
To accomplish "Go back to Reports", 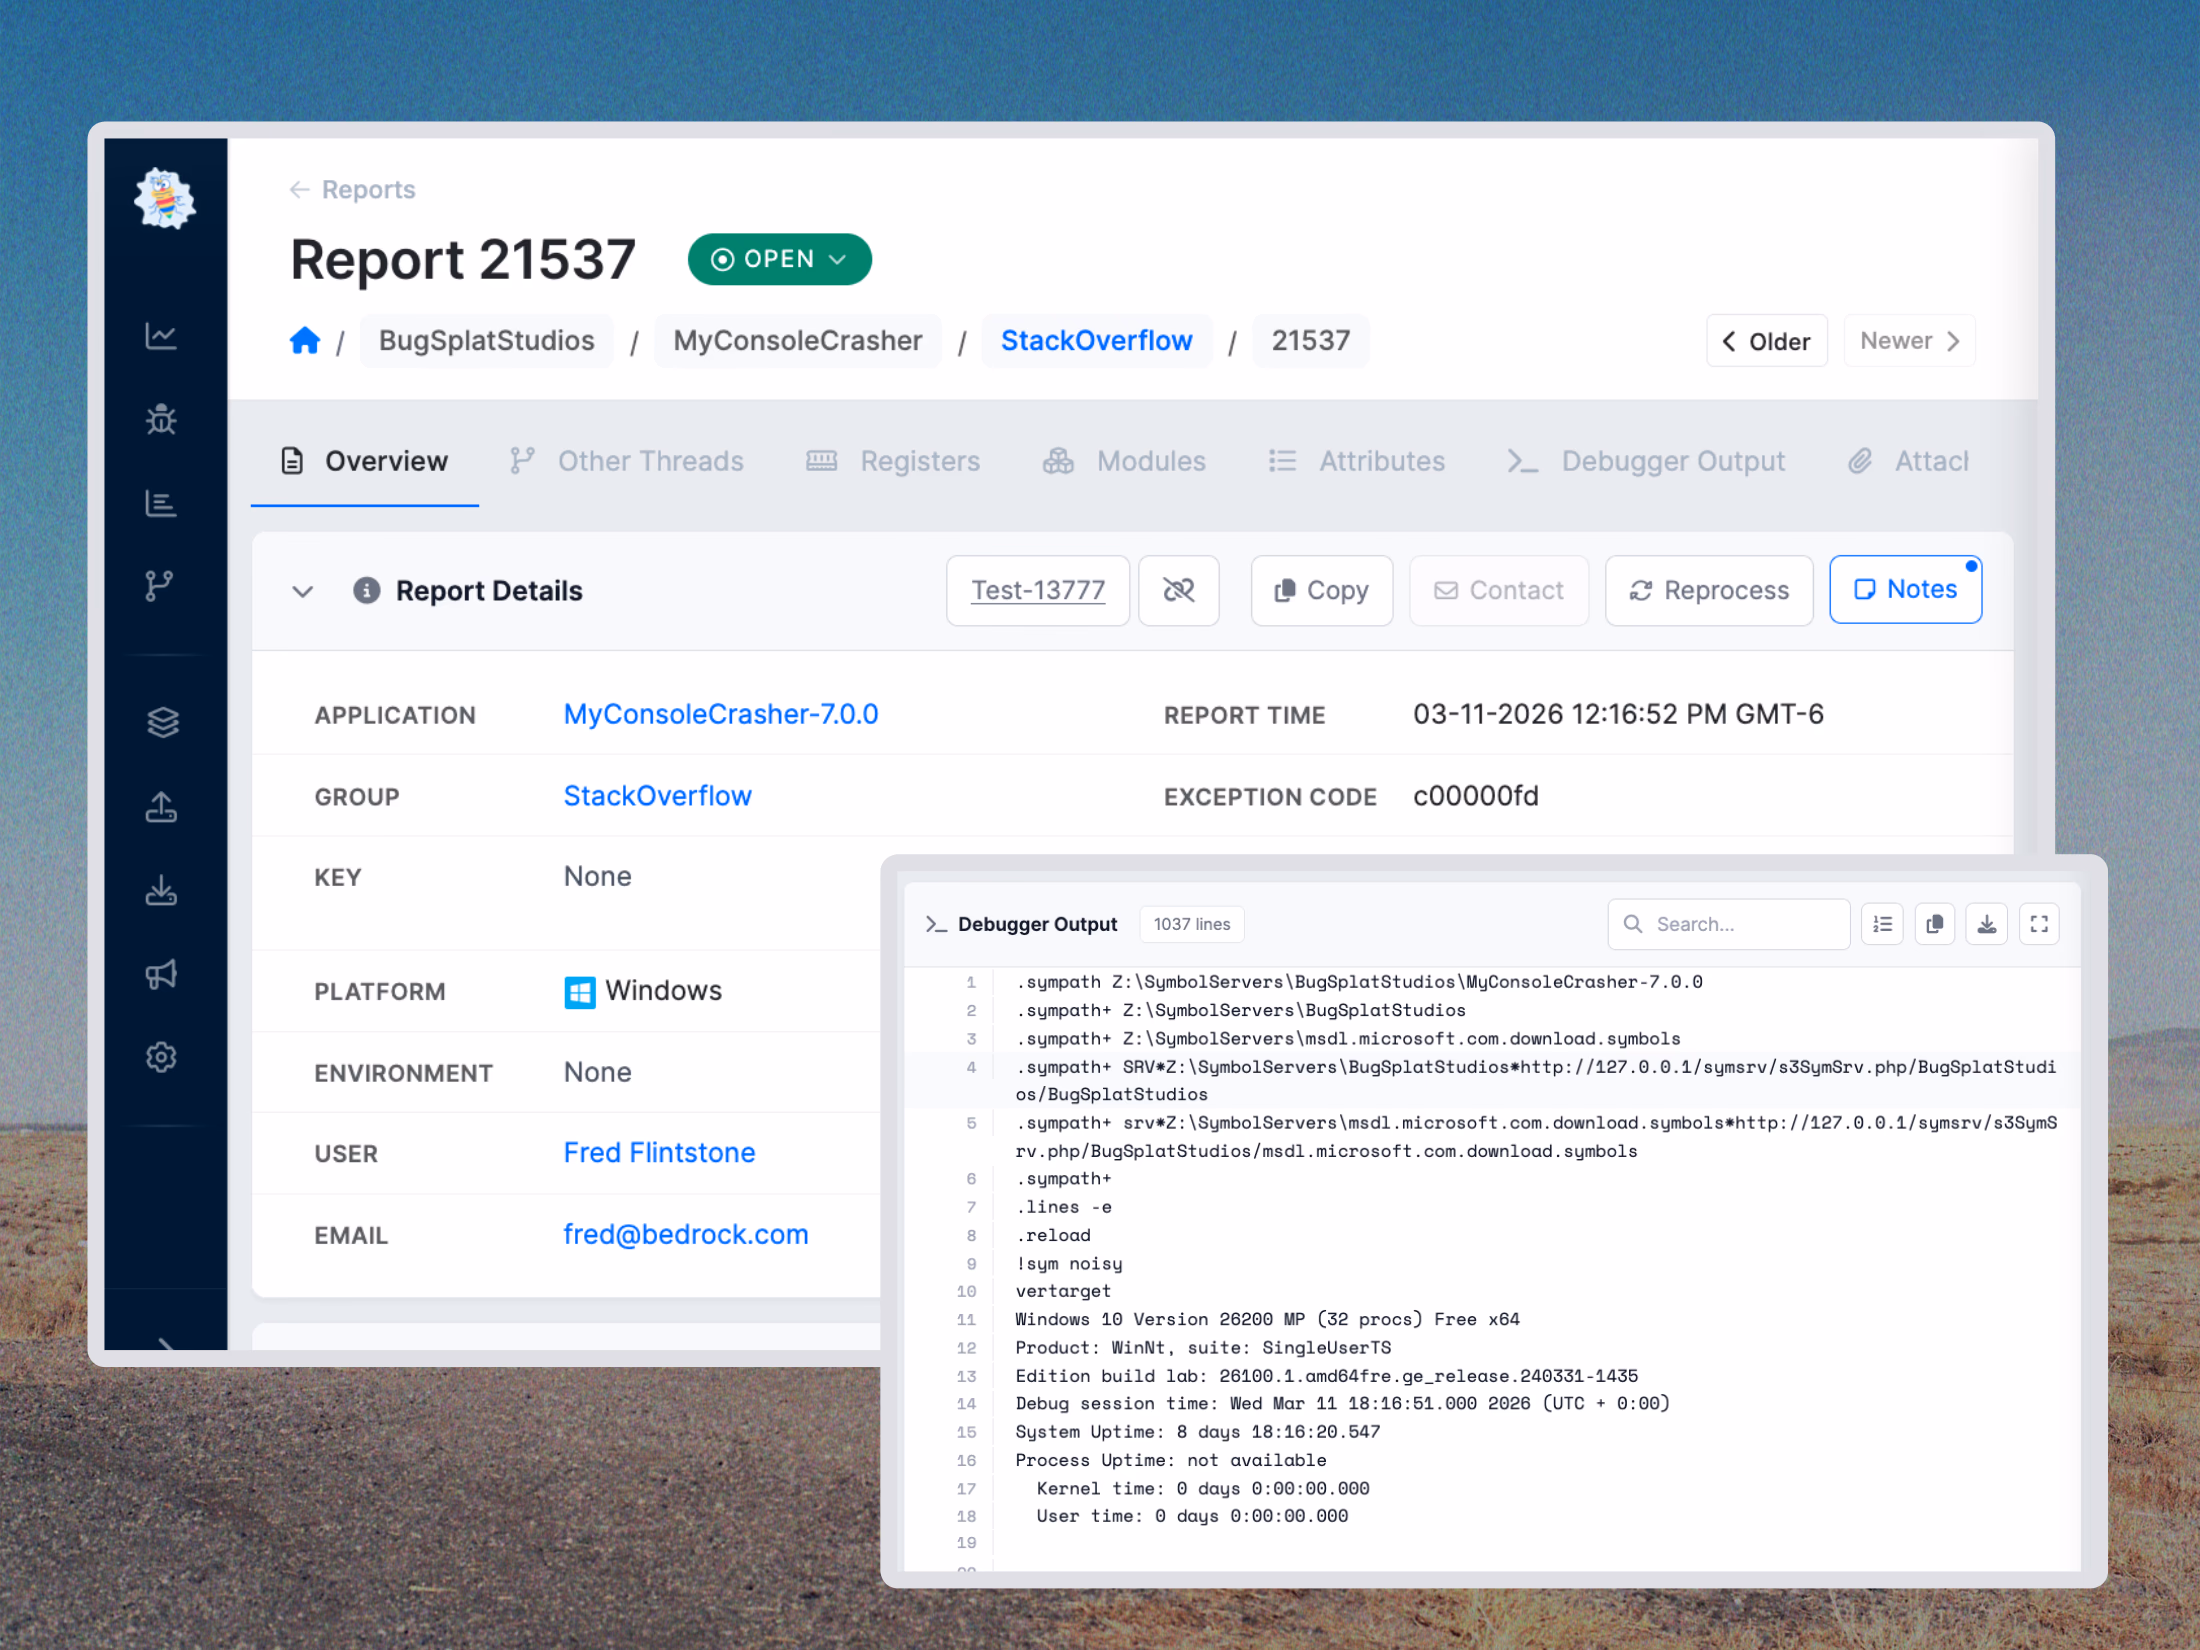I will pos(352,190).
